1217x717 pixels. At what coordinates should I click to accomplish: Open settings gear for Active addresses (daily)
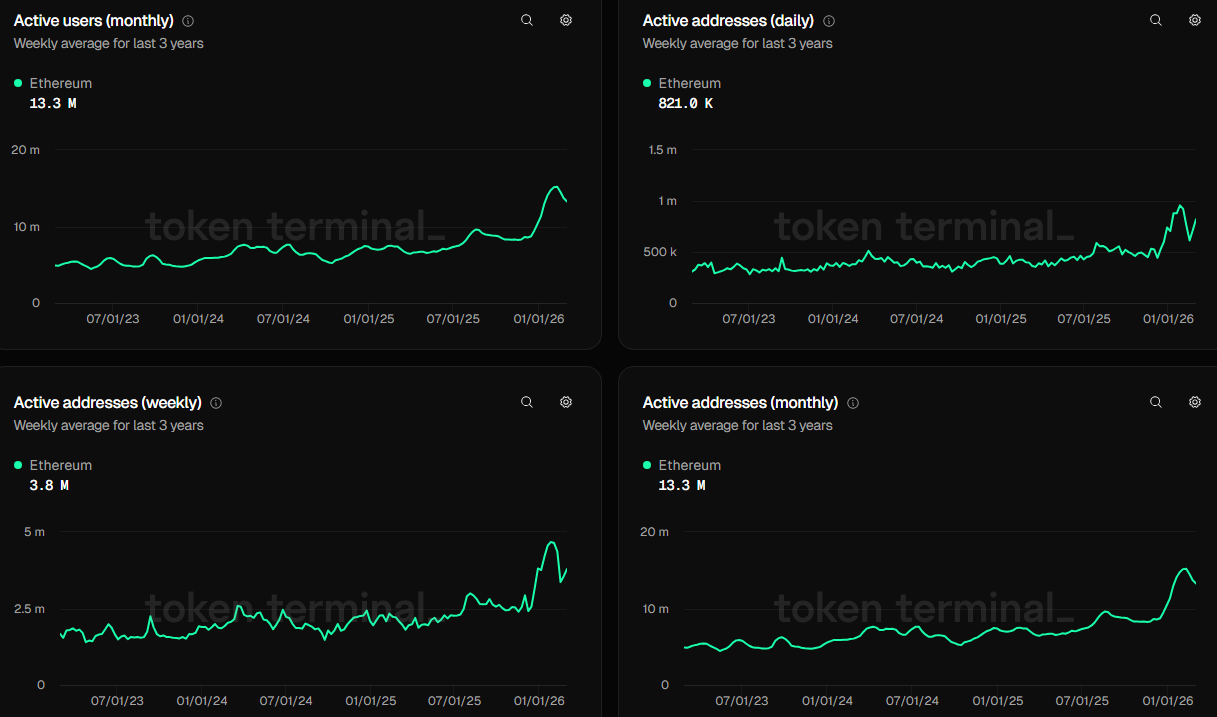[1194, 20]
